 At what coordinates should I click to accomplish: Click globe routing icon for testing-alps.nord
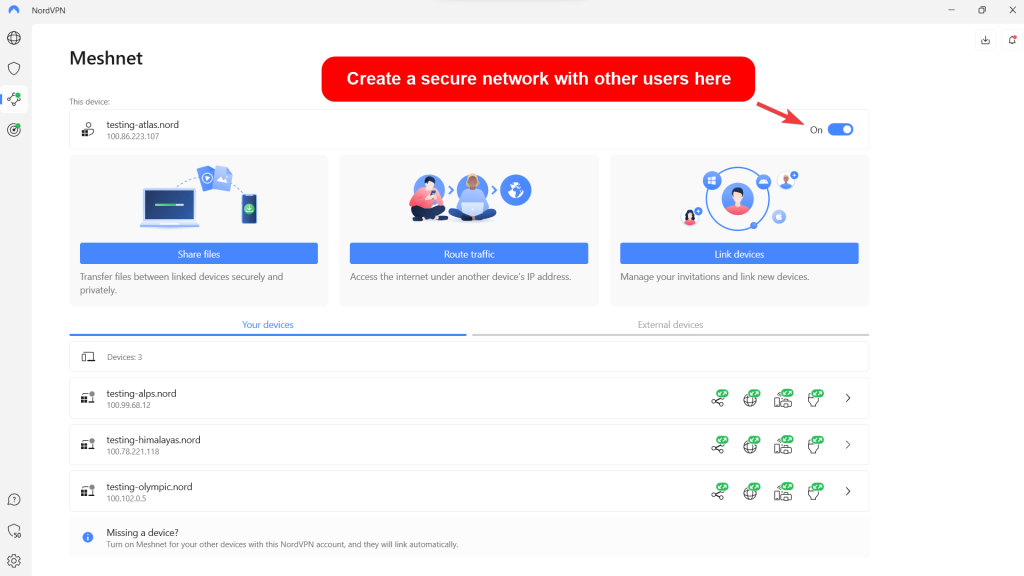(x=751, y=398)
